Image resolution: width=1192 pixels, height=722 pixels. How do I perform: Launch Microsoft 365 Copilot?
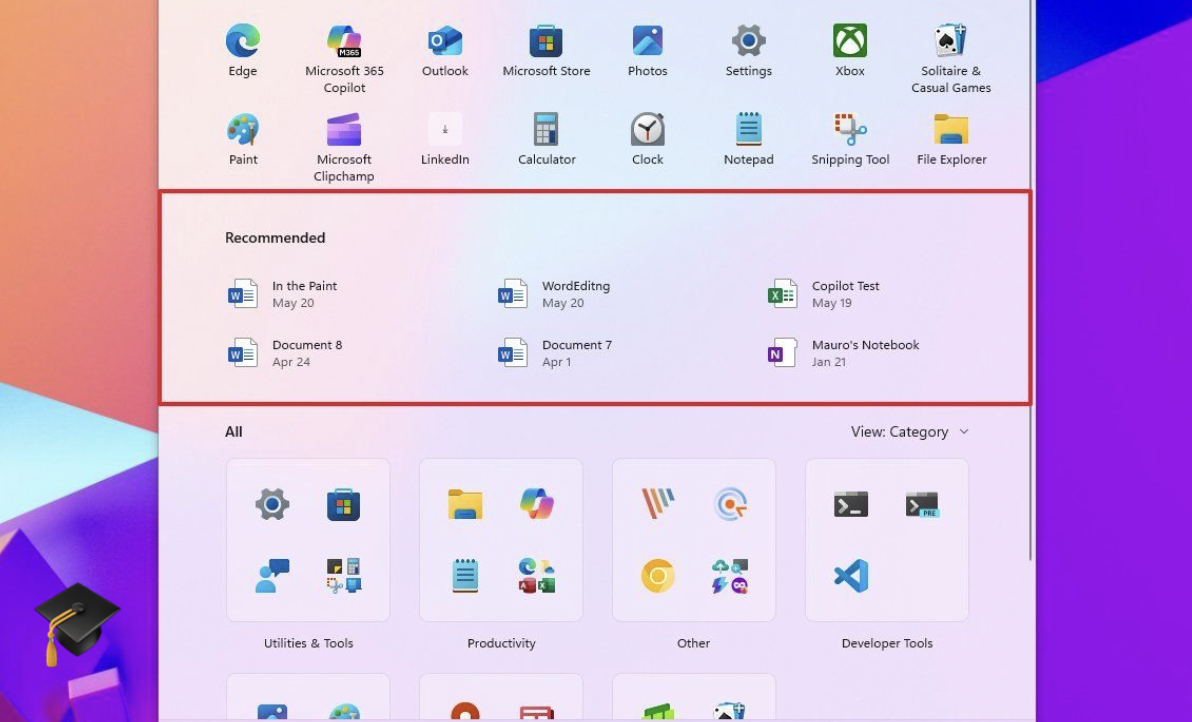coord(344,59)
